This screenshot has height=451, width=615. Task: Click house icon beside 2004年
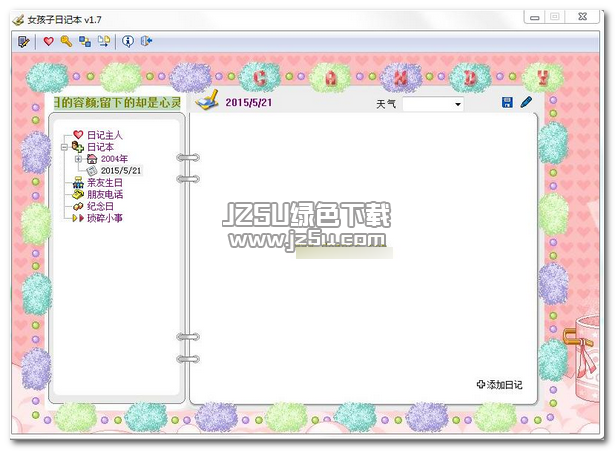(92, 158)
